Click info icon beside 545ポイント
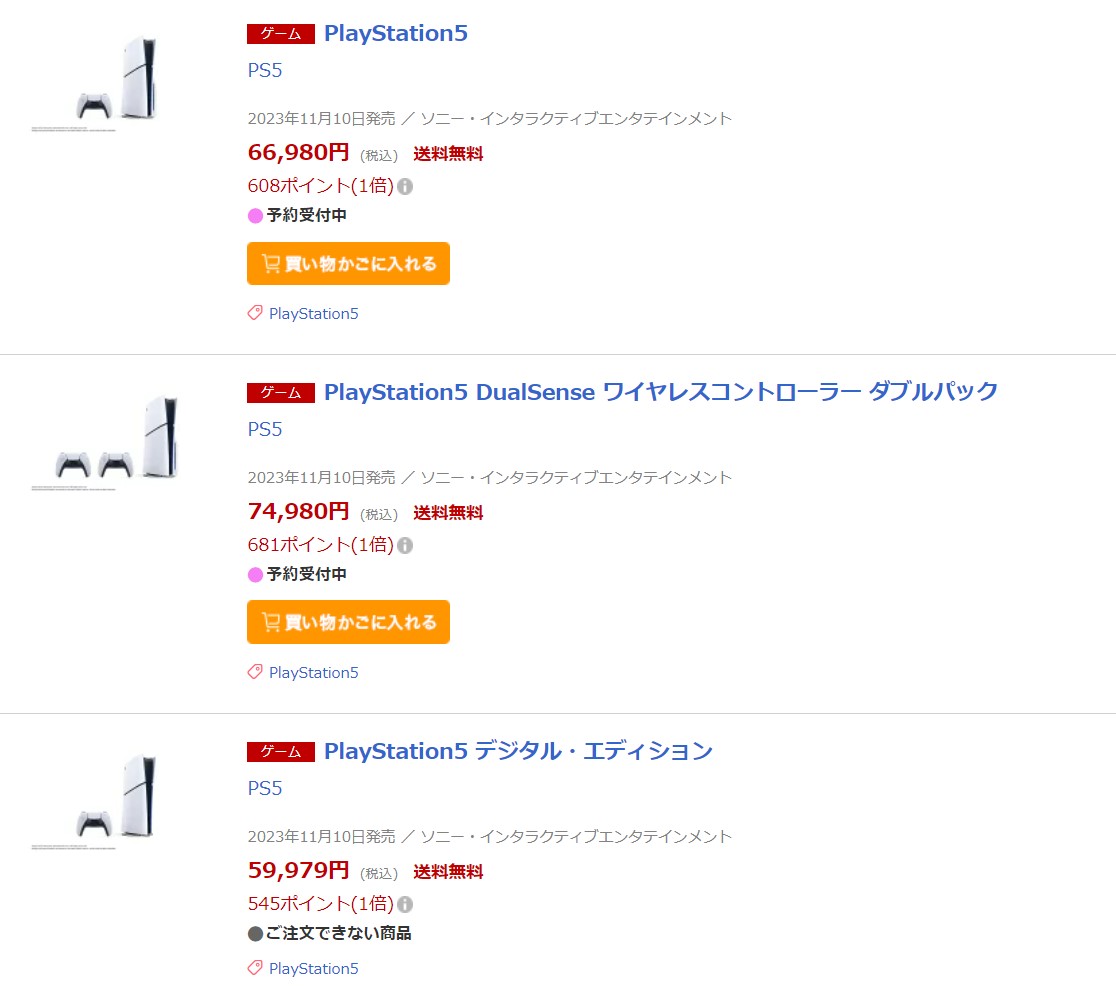The image size is (1116, 994). coord(405,905)
